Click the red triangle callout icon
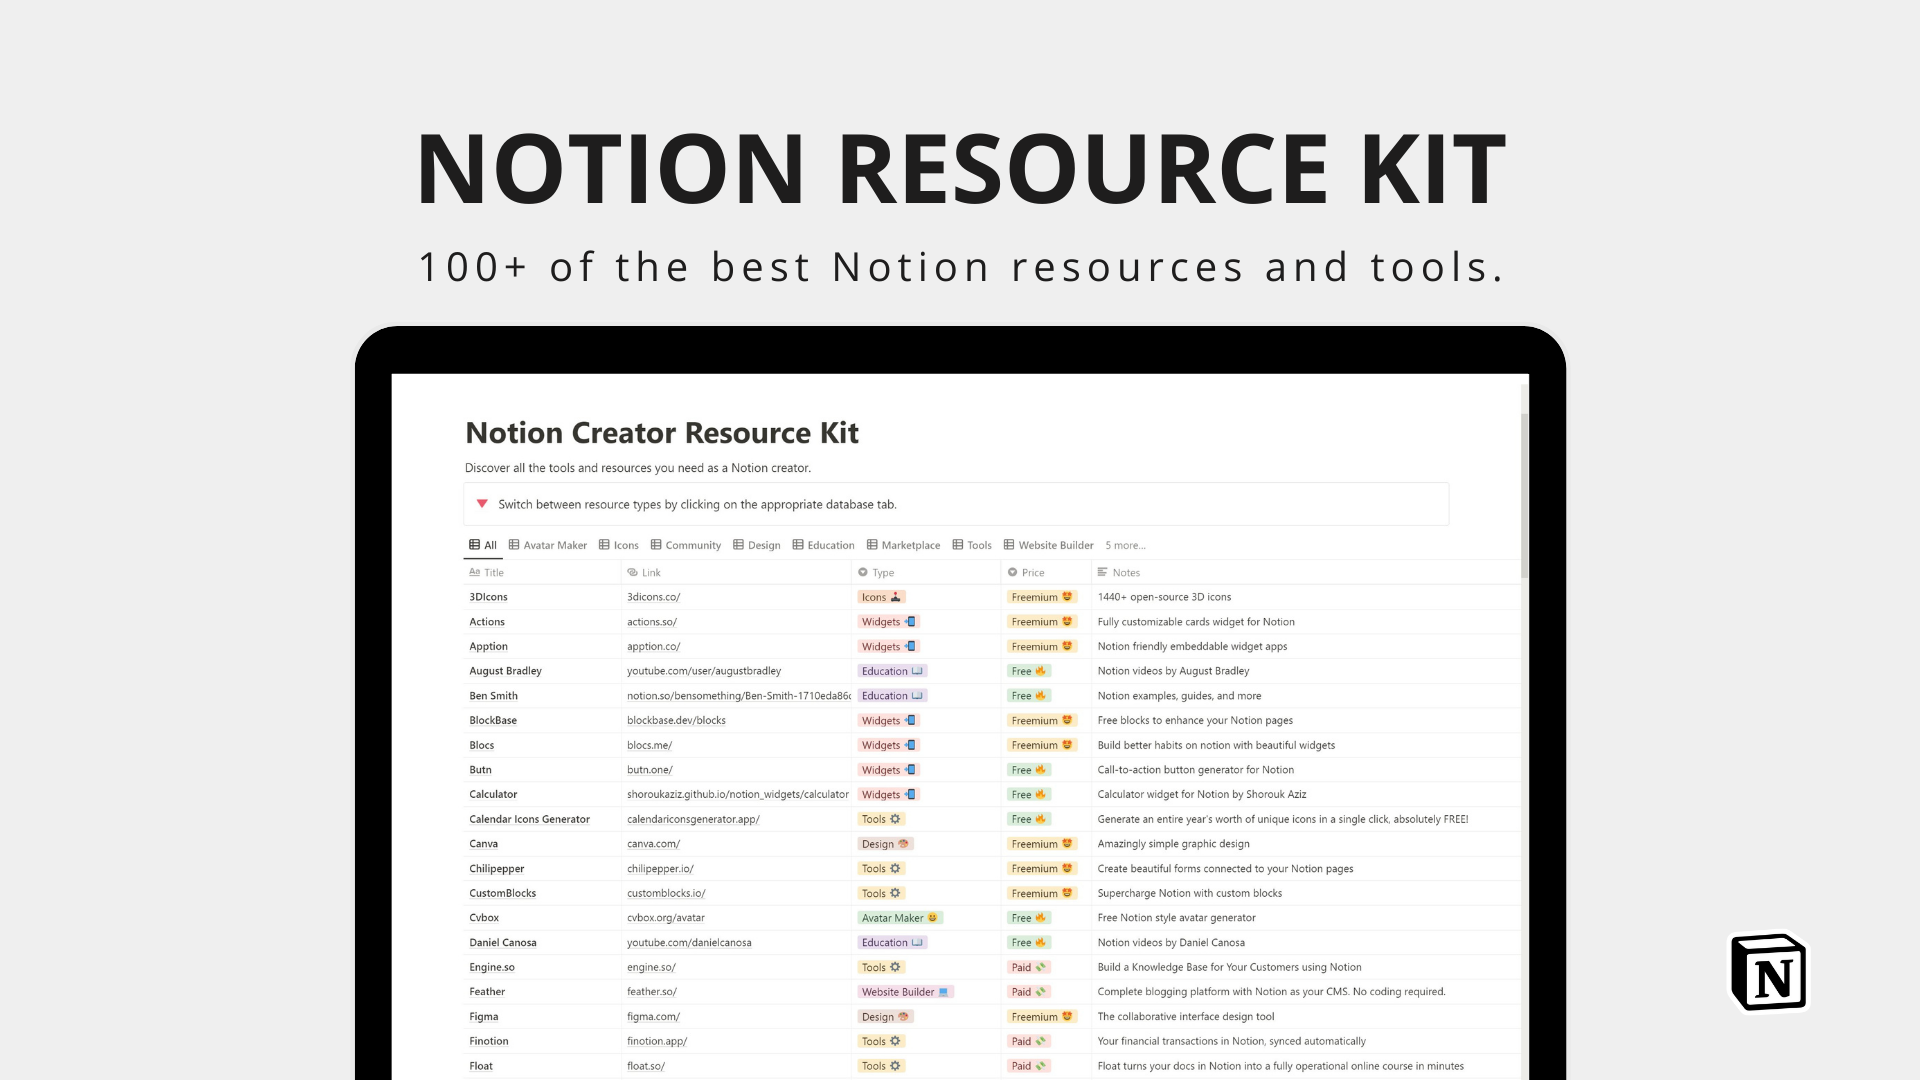 [x=482, y=504]
